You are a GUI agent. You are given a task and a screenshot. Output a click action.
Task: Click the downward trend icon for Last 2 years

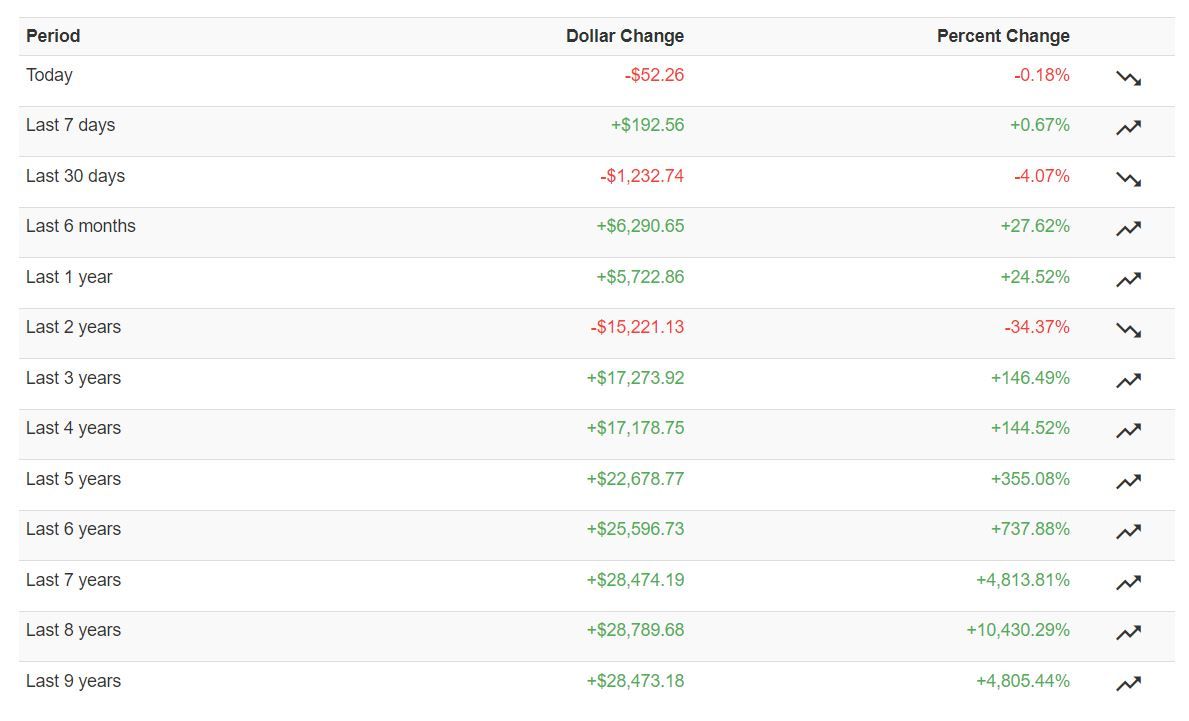pos(1128,330)
